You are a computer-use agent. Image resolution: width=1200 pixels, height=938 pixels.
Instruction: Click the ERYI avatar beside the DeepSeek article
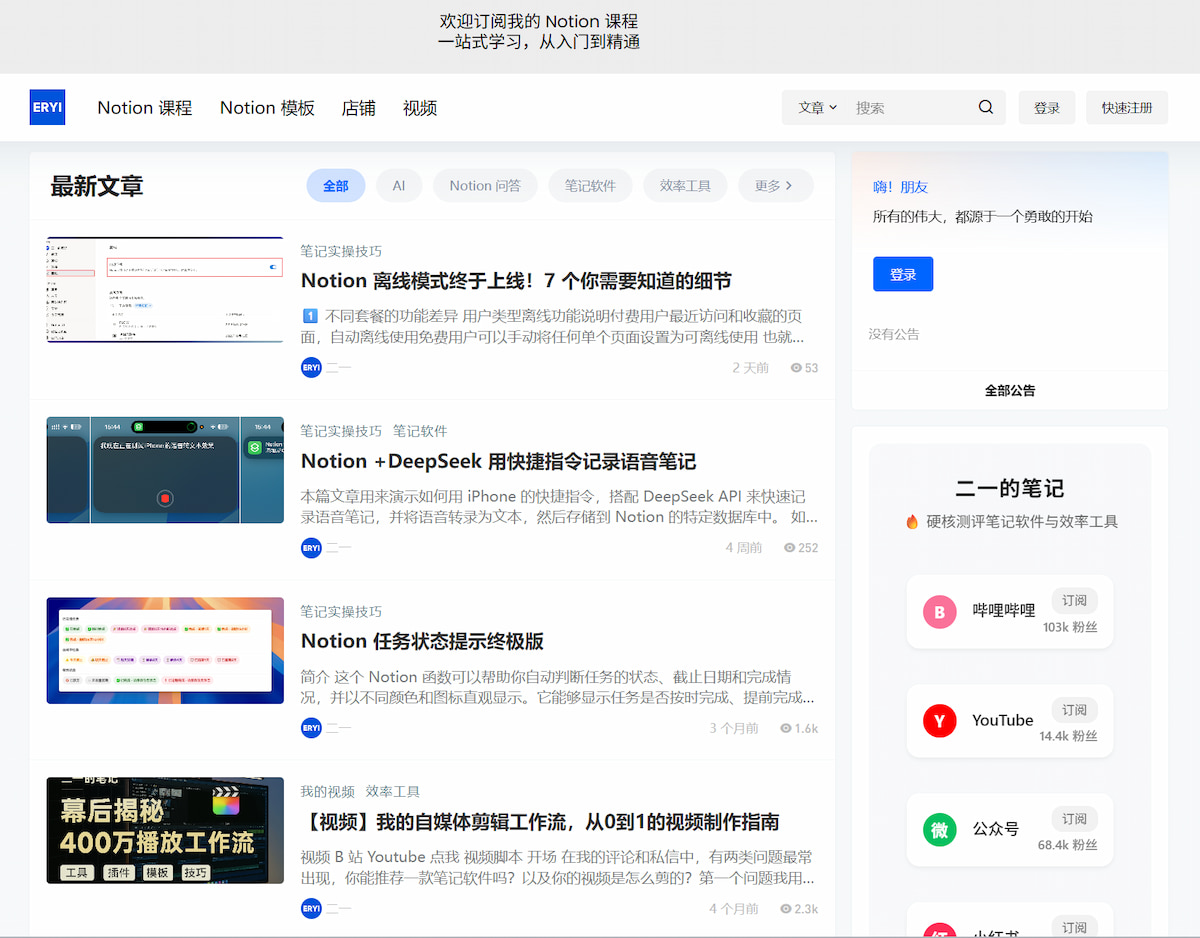(x=311, y=547)
